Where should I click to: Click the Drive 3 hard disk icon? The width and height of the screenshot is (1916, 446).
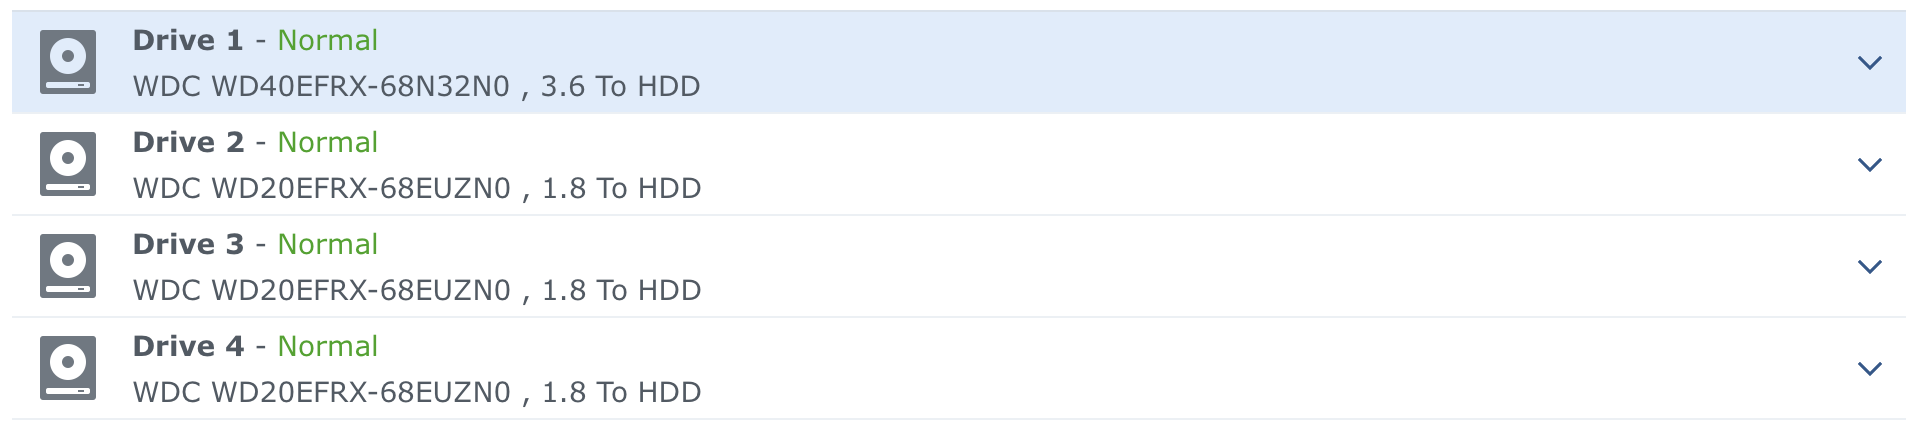(68, 266)
